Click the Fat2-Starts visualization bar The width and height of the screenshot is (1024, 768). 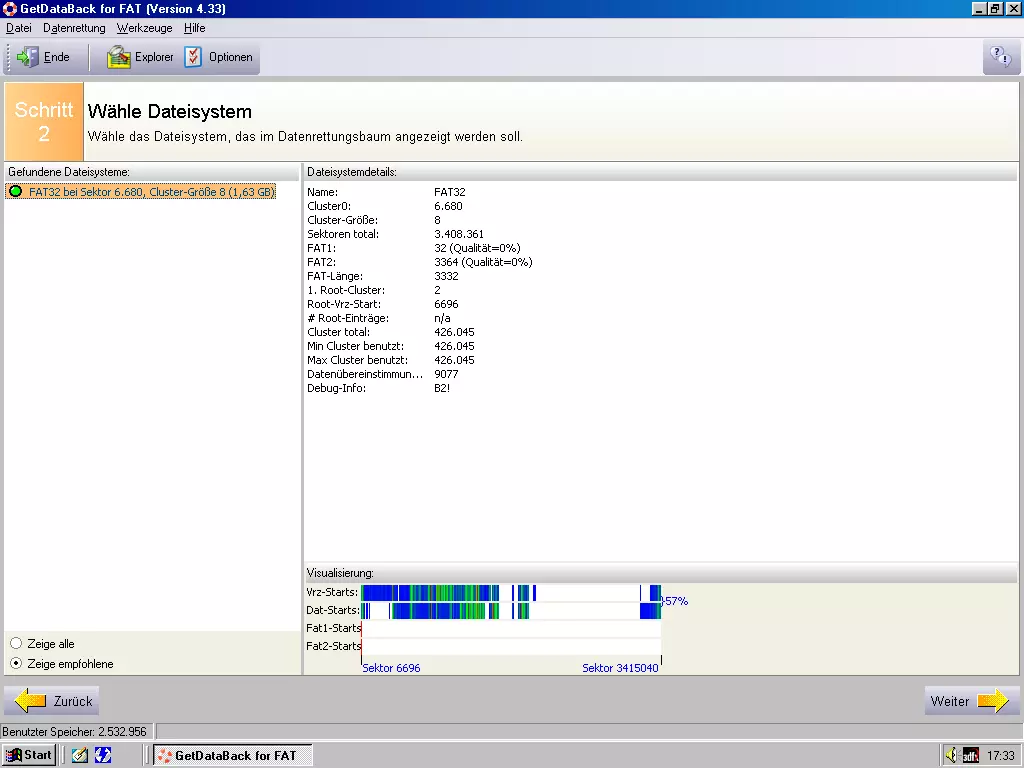tap(511, 646)
